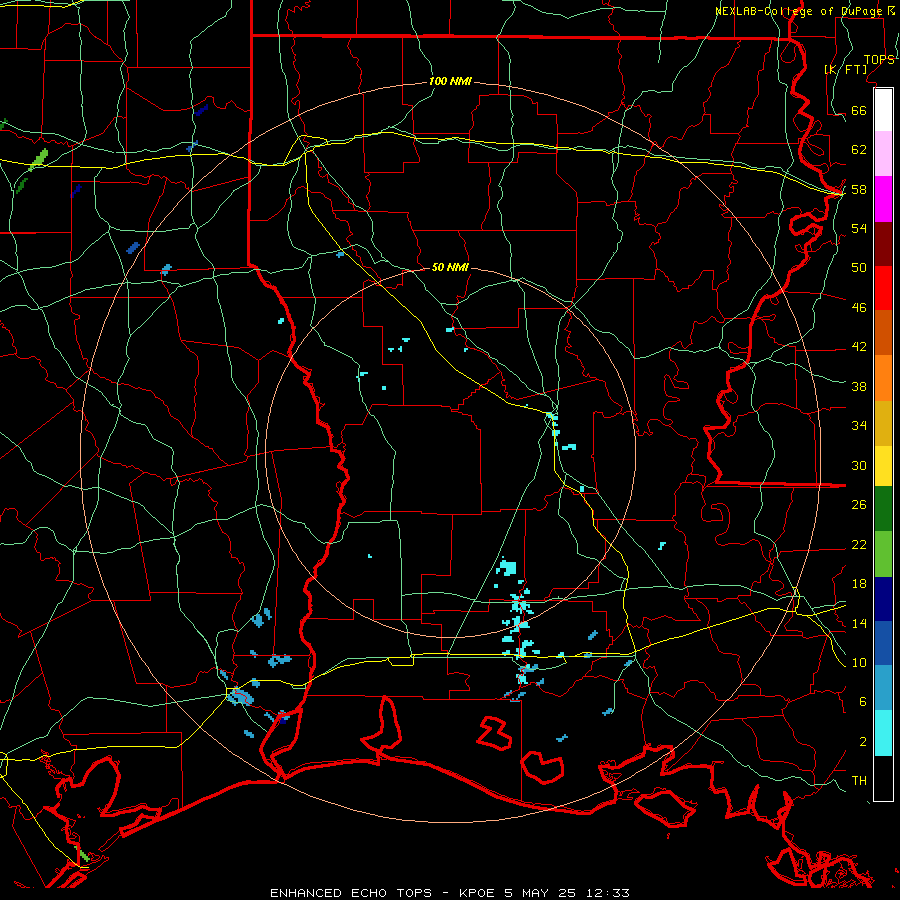
Task: Pick the navy blue legend swatch
Action: pos(883,599)
